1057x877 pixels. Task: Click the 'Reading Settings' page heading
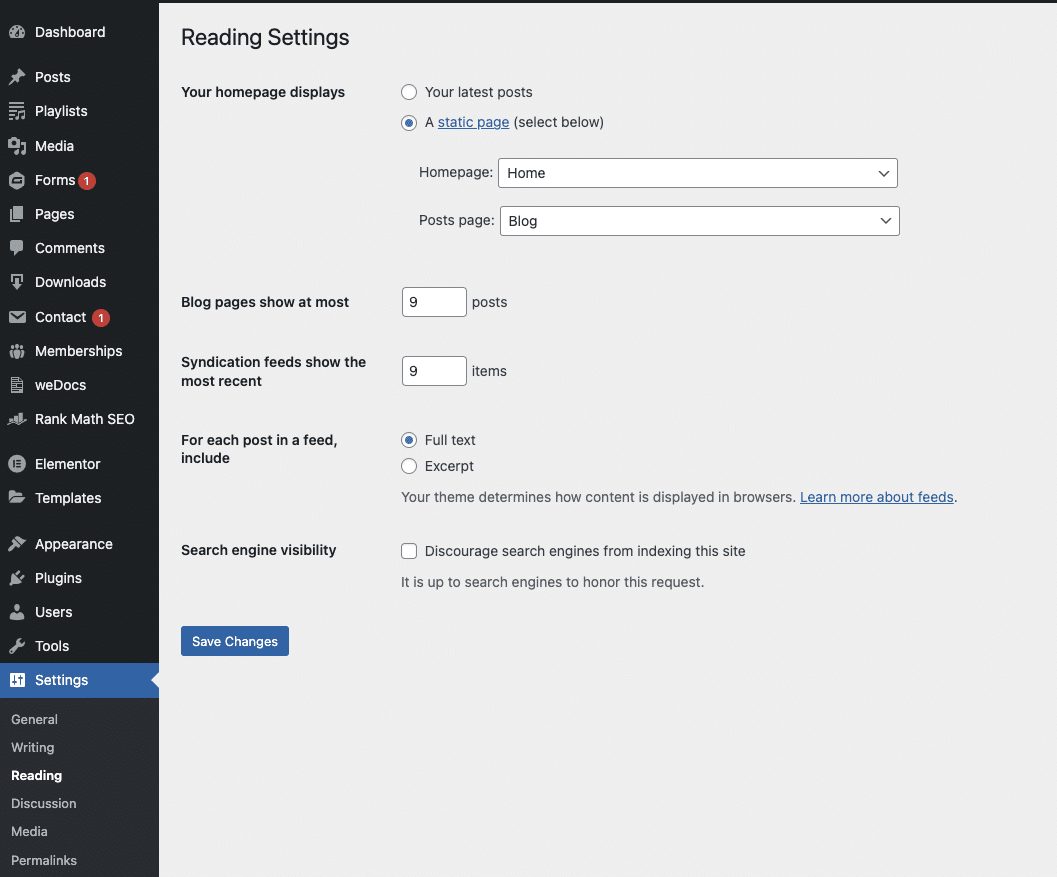pos(265,38)
